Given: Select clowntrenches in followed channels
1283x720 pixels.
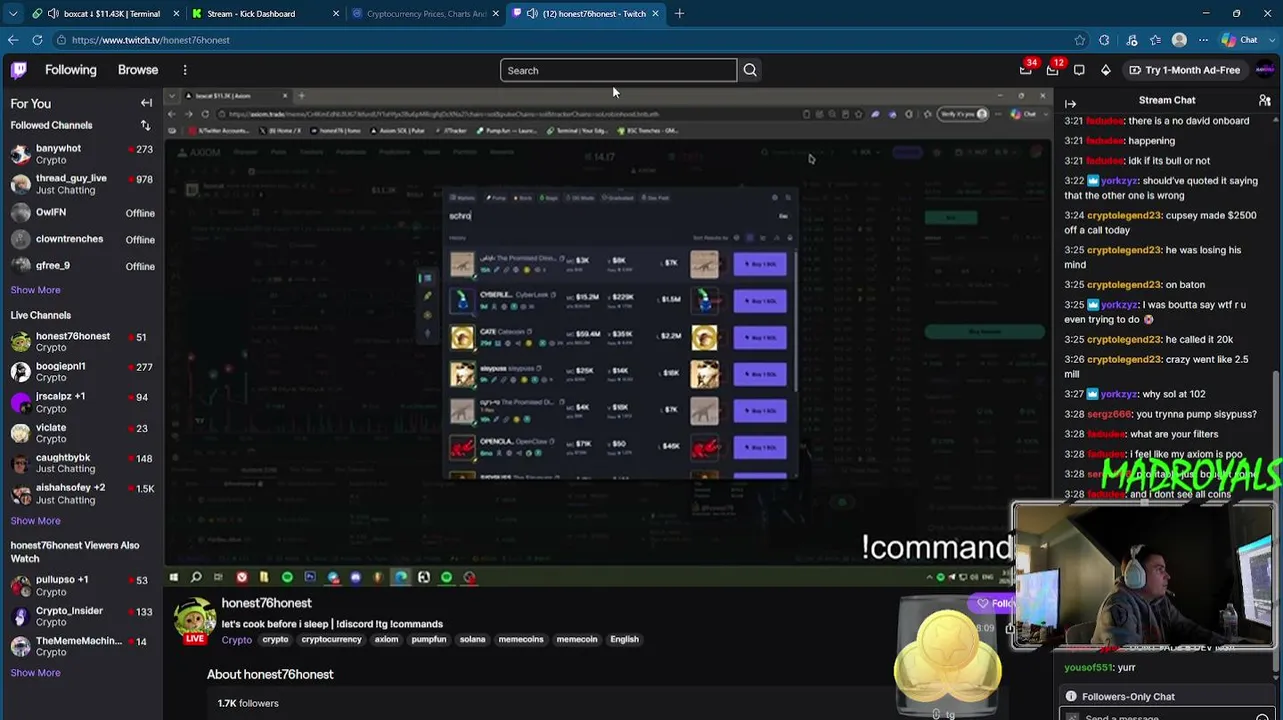Looking at the screenshot, I should coord(81,239).
